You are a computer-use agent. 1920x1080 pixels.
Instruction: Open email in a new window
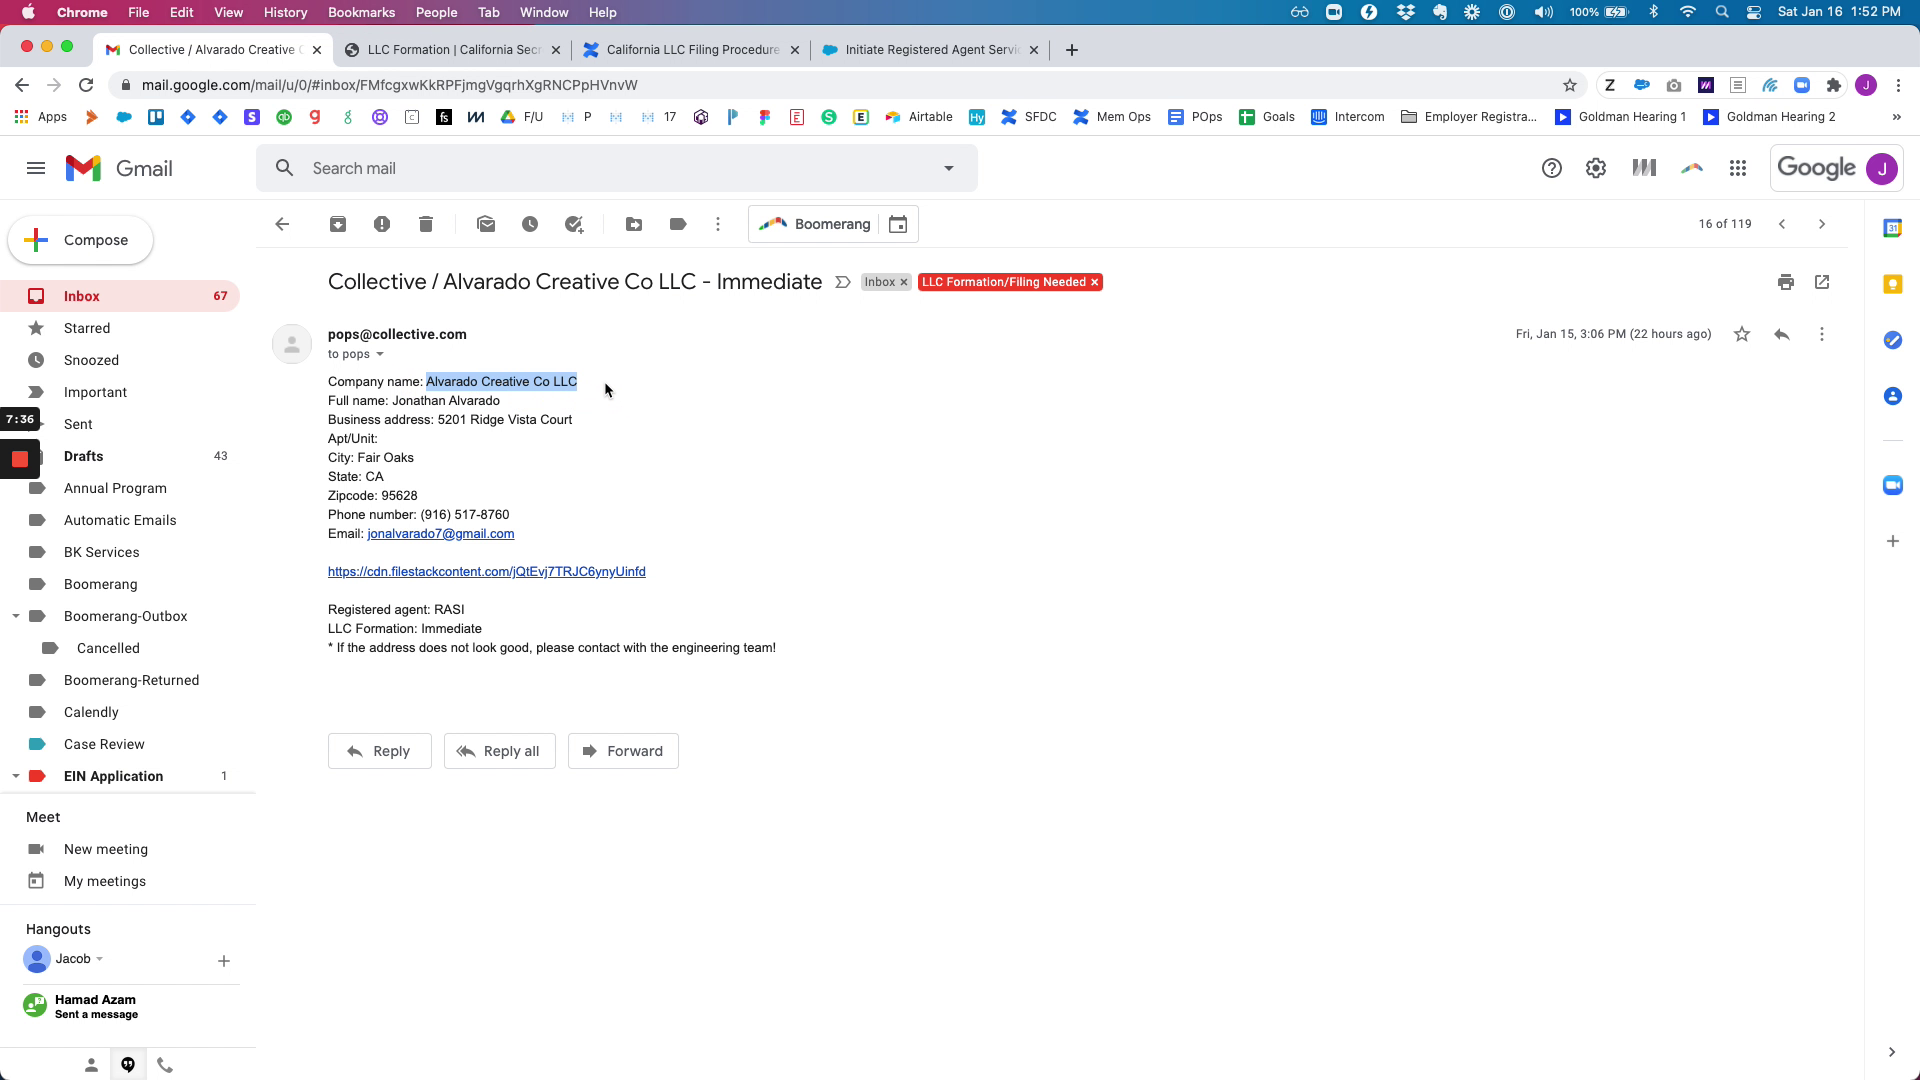[x=1822, y=282]
